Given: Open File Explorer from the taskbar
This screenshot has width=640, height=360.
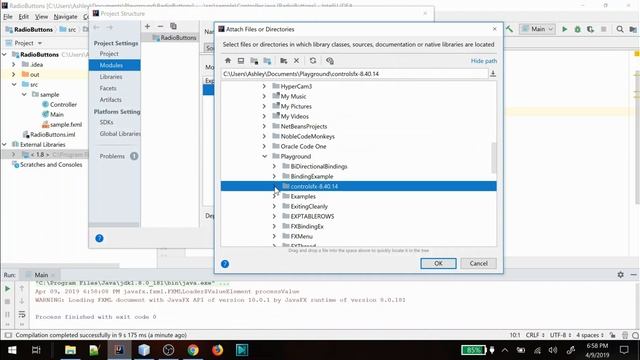Looking at the screenshot, I should pos(70,350).
